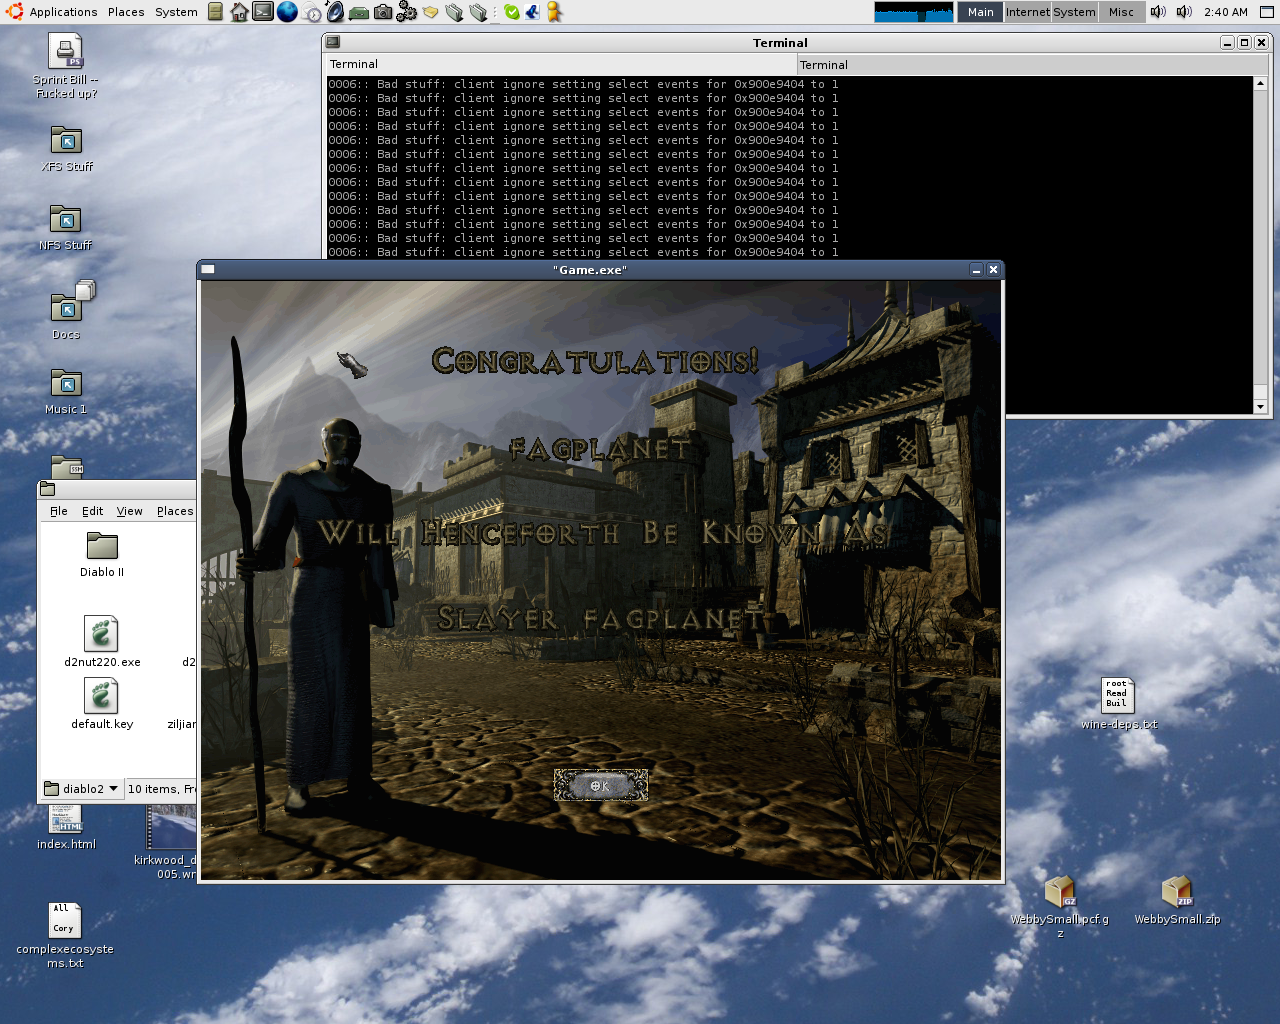Select the NFS Stuff desktop folder

(x=65, y=228)
